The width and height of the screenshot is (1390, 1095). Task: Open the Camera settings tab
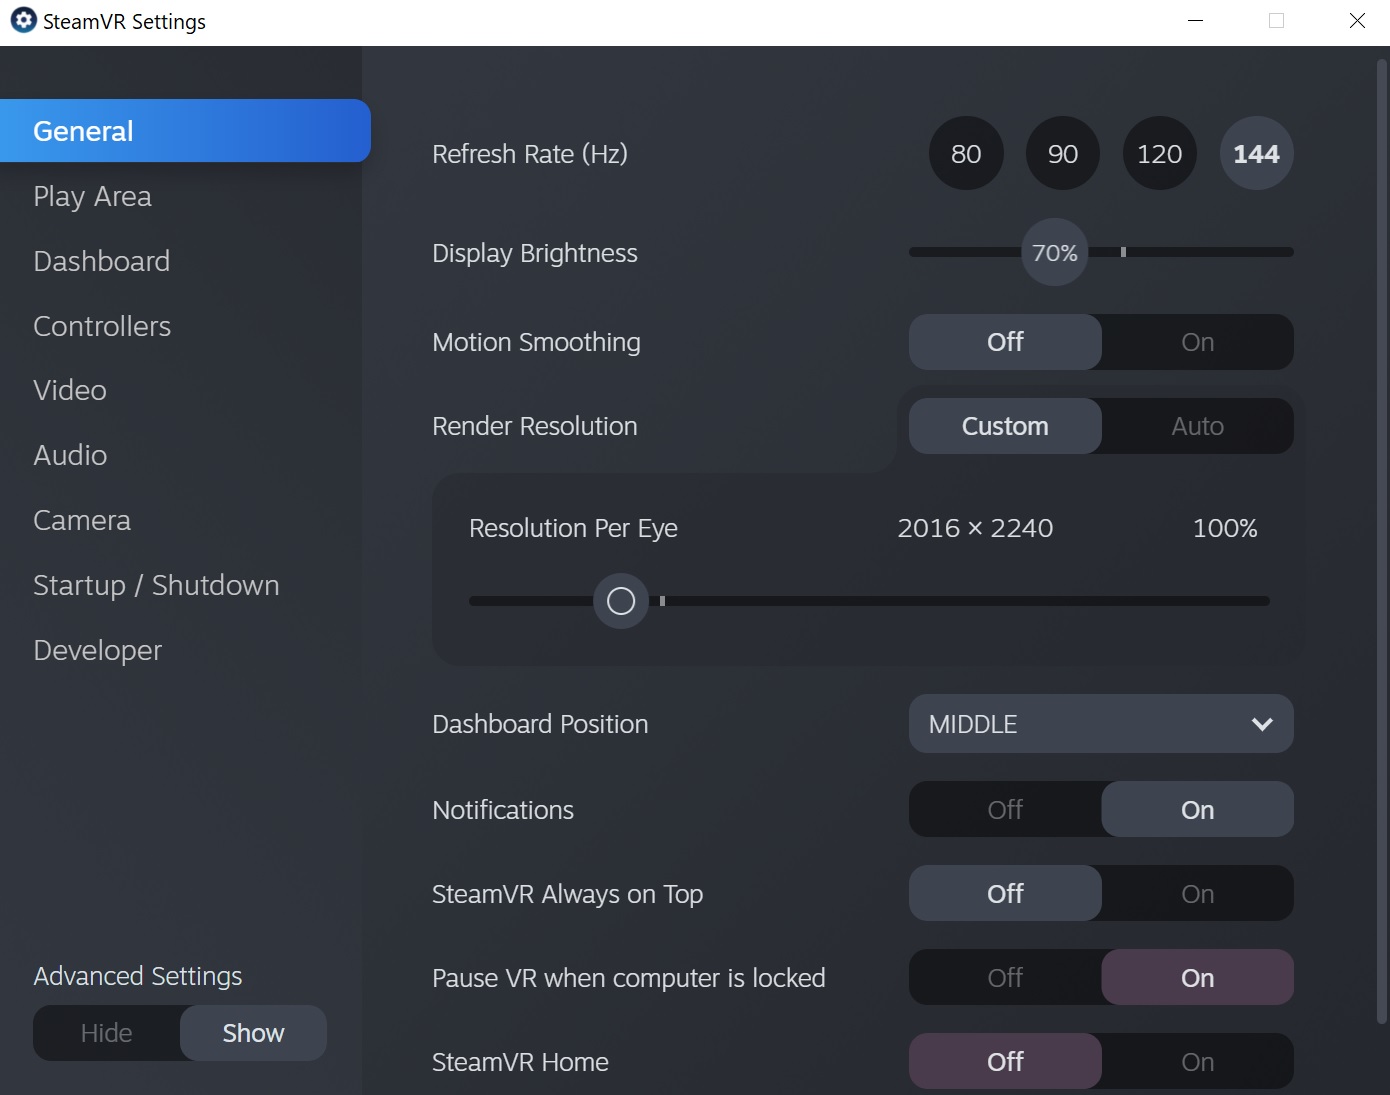(82, 520)
